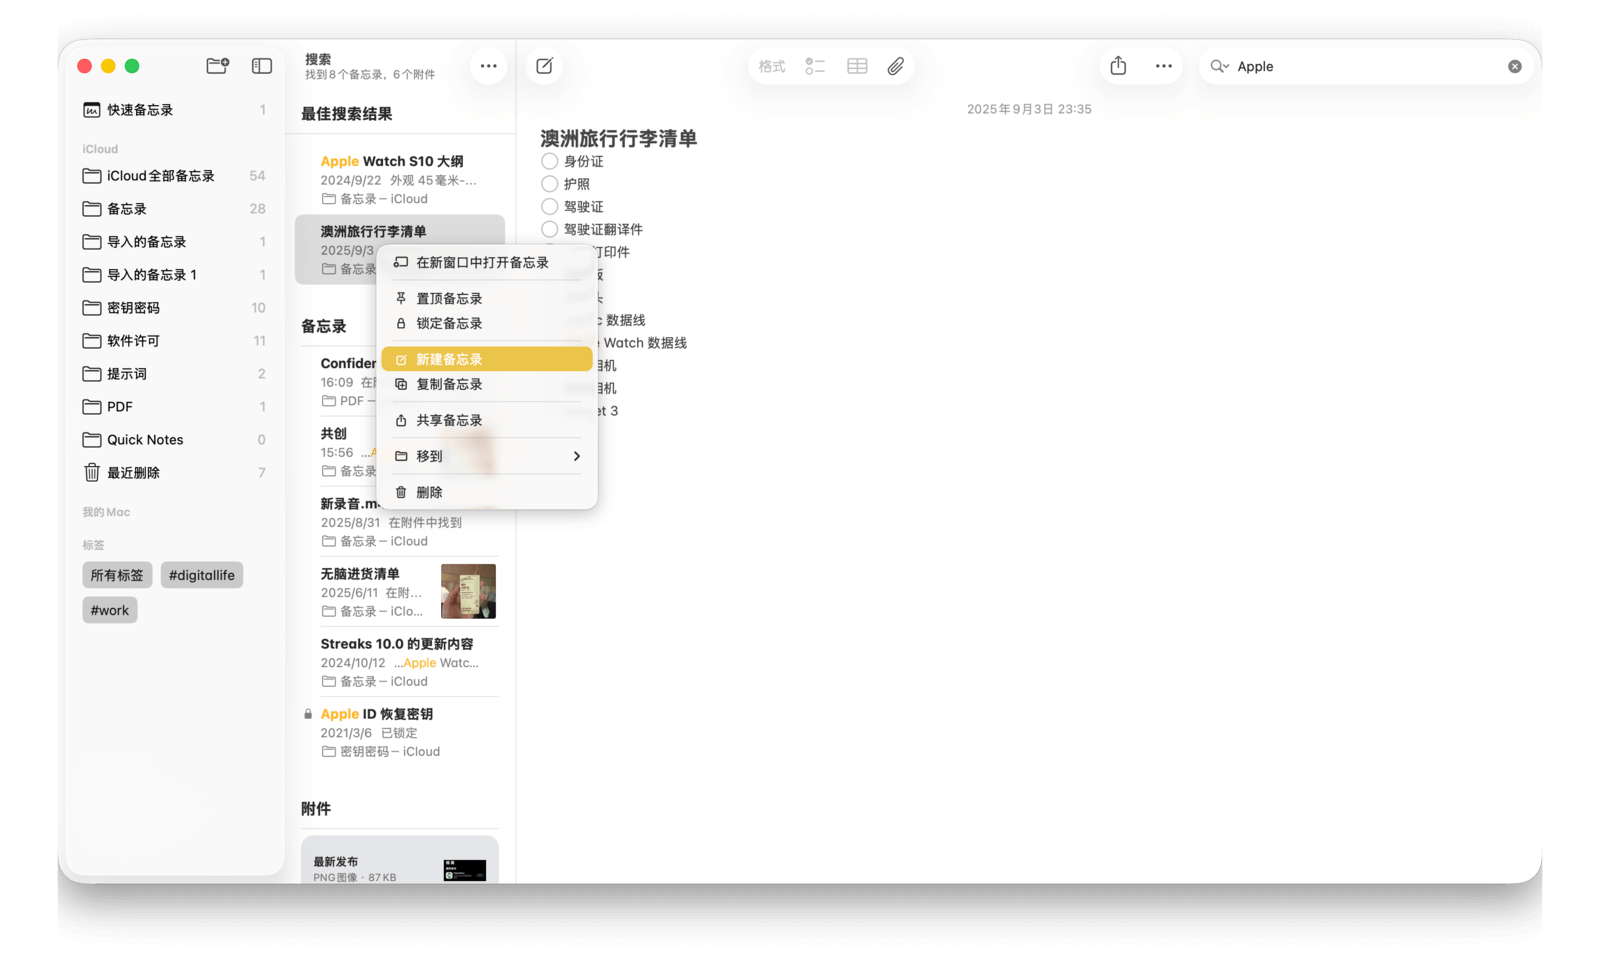Open the 密钥密码 folder
This screenshot has height=960, width=1600.
(133, 308)
